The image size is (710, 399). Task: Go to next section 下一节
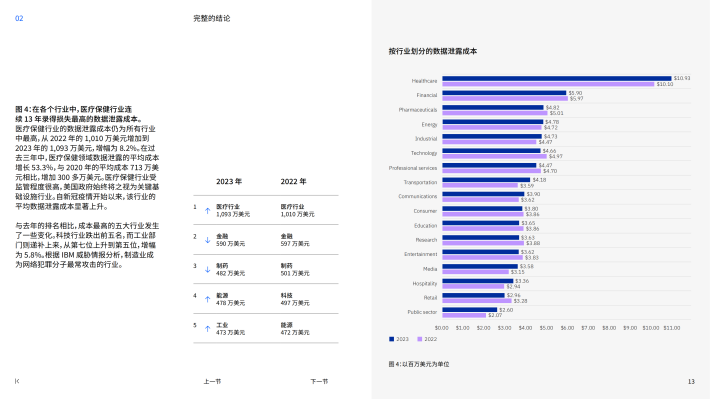point(319,381)
